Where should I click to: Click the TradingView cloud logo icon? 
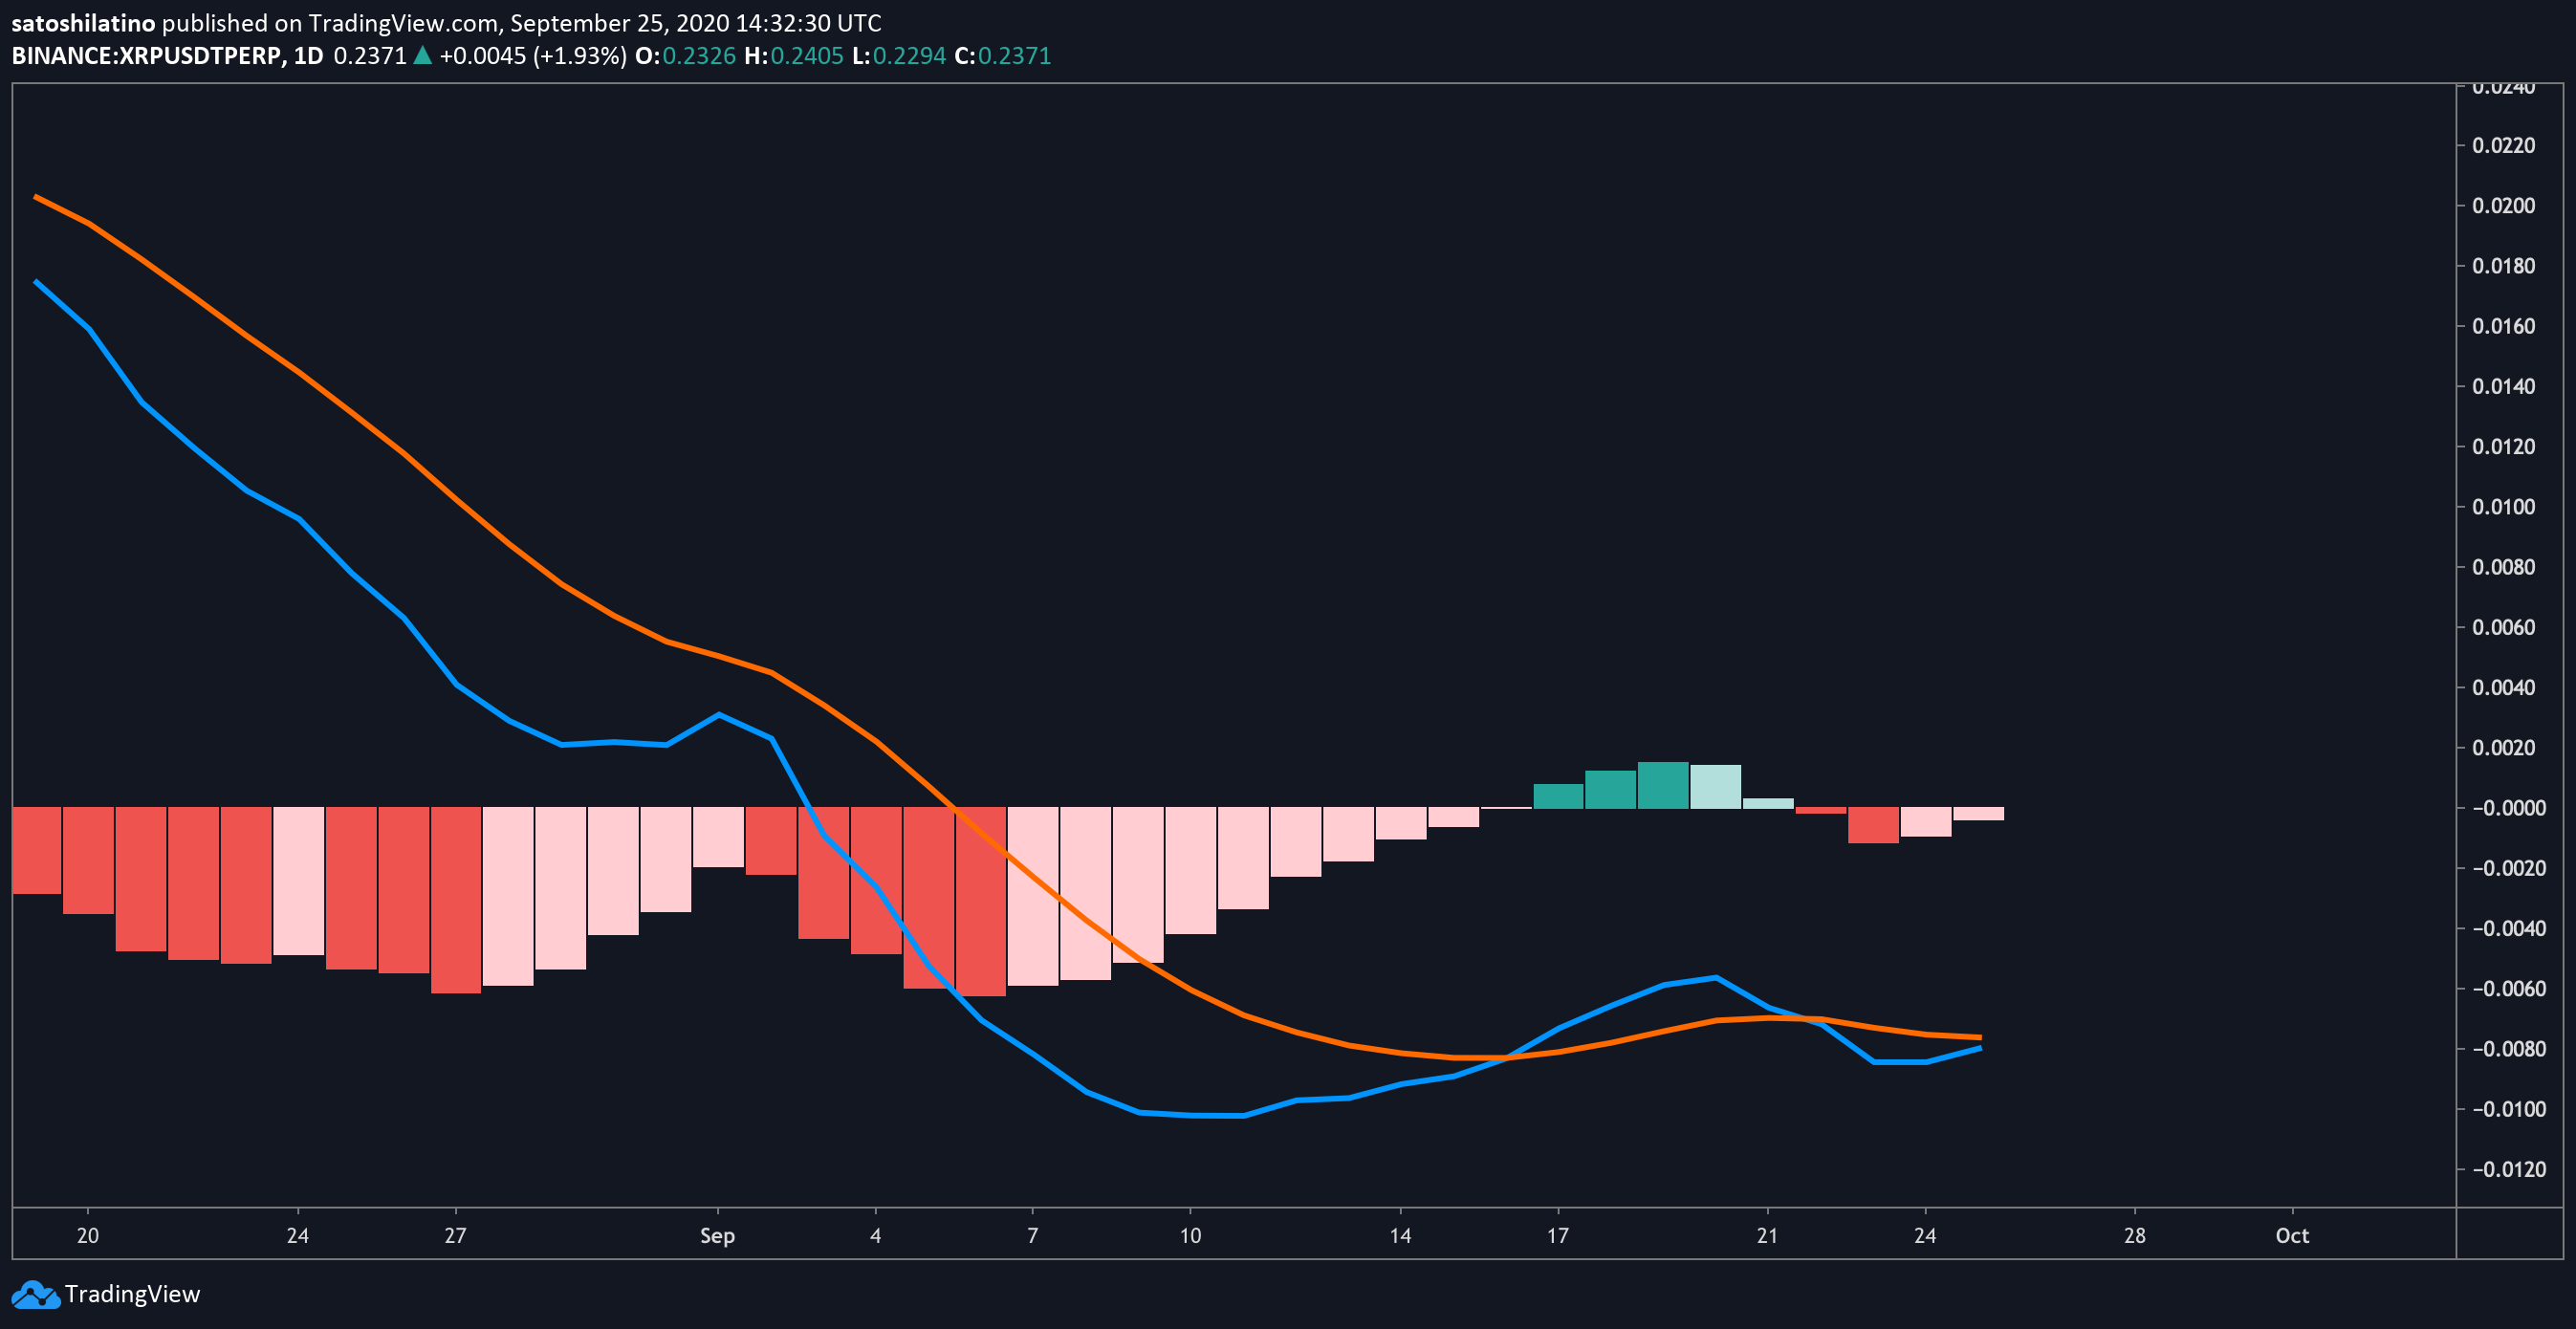click(35, 1294)
